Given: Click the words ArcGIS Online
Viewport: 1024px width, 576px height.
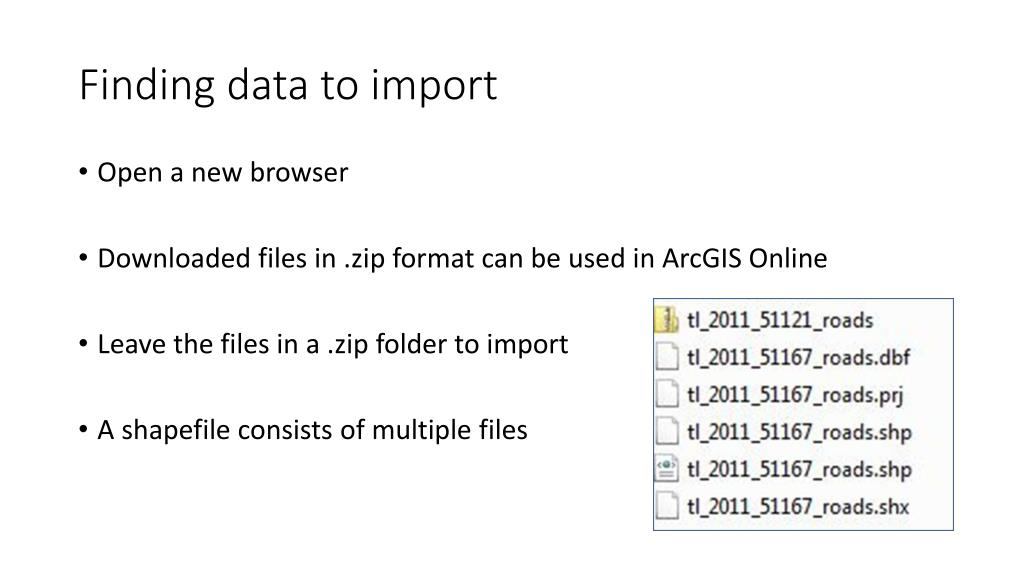Looking at the screenshot, I should [x=744, y=259].
